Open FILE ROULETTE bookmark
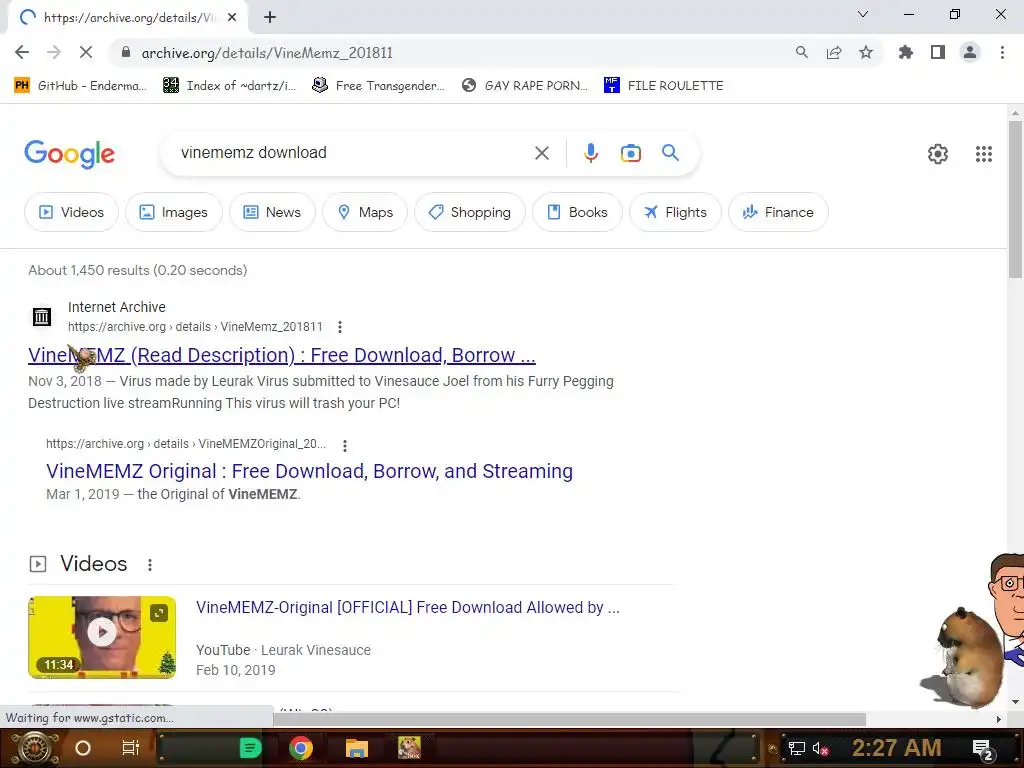Image resolution: width=1024 pixels, height=768 pixels. 664,86
